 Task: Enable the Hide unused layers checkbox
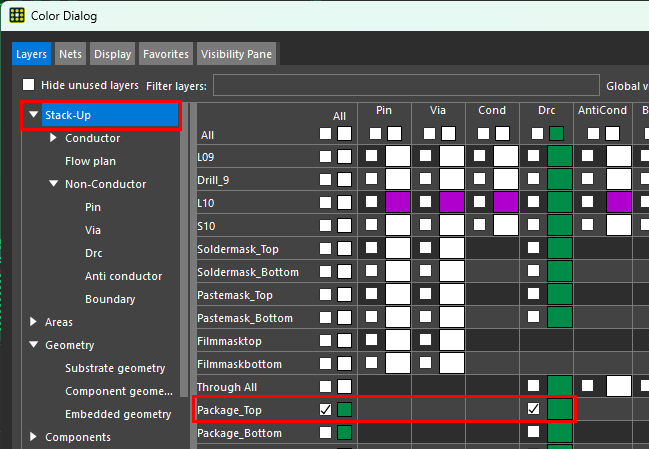tap(30, 86)
